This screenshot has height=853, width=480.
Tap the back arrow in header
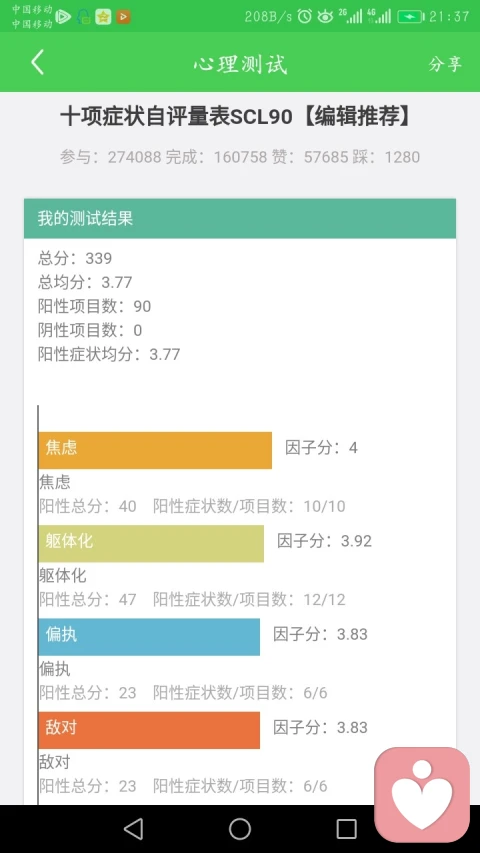tap(37, 63)
